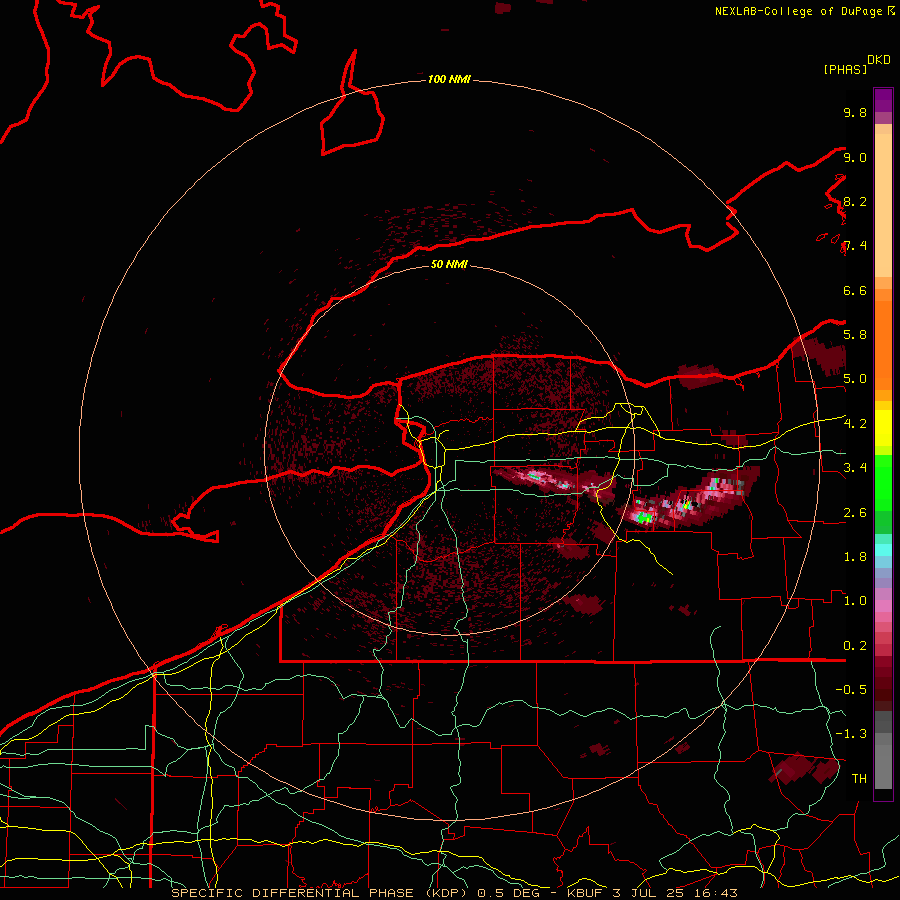Click the 16:43 timestamp in the caption
The image size is (900, 900).
717,893
